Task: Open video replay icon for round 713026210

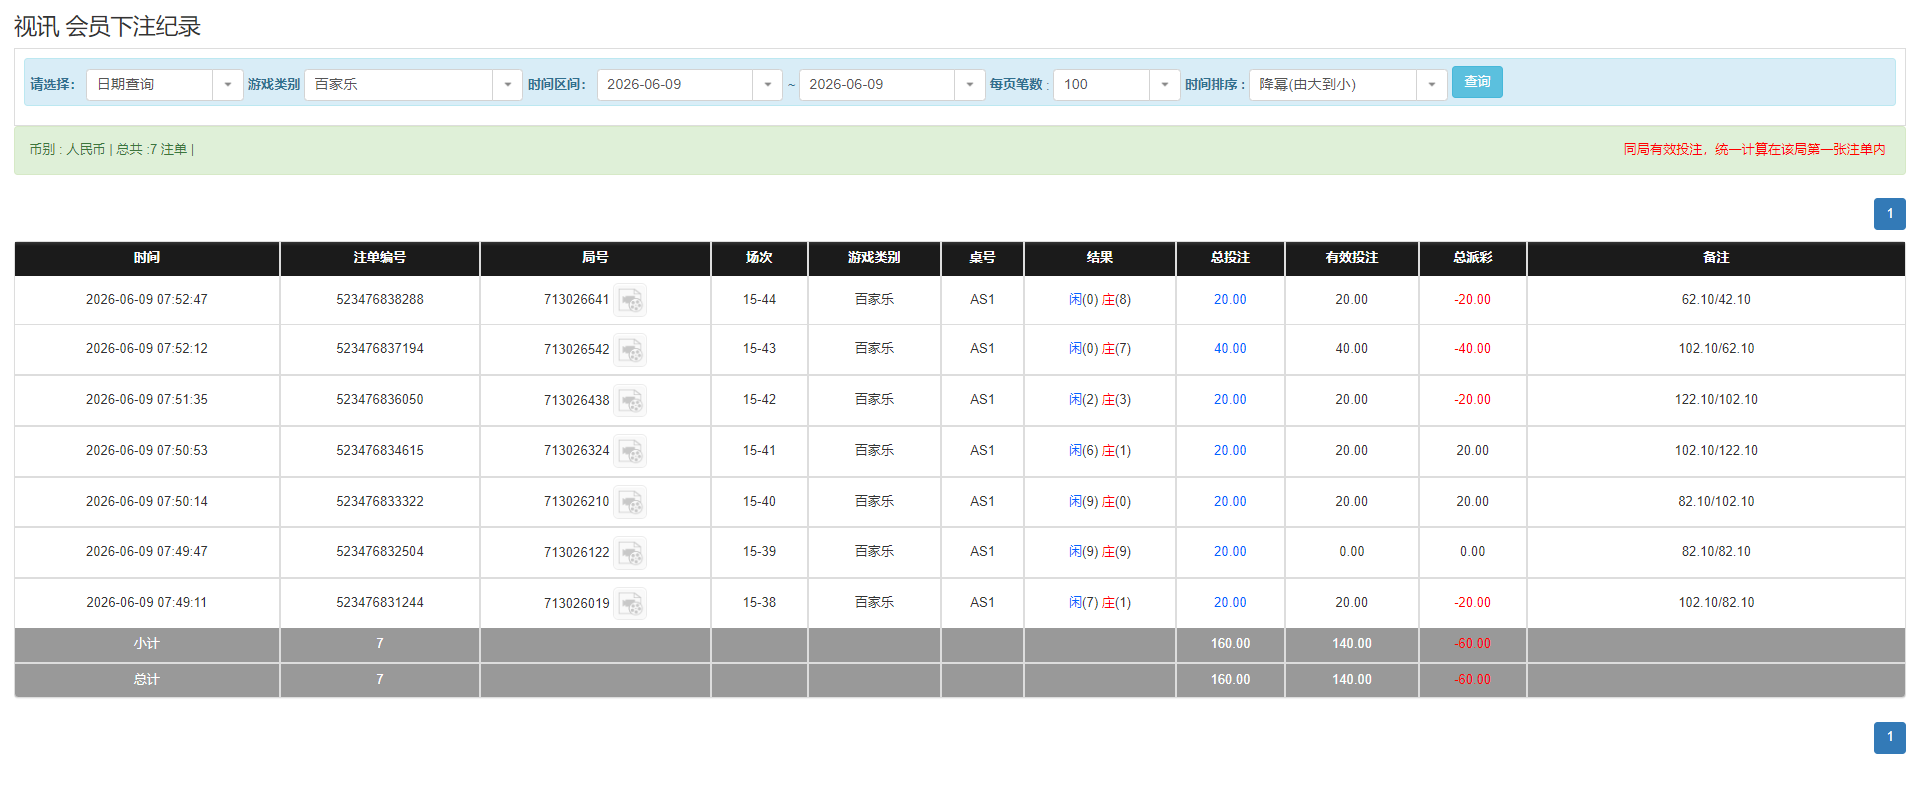Action: point(630,502)
